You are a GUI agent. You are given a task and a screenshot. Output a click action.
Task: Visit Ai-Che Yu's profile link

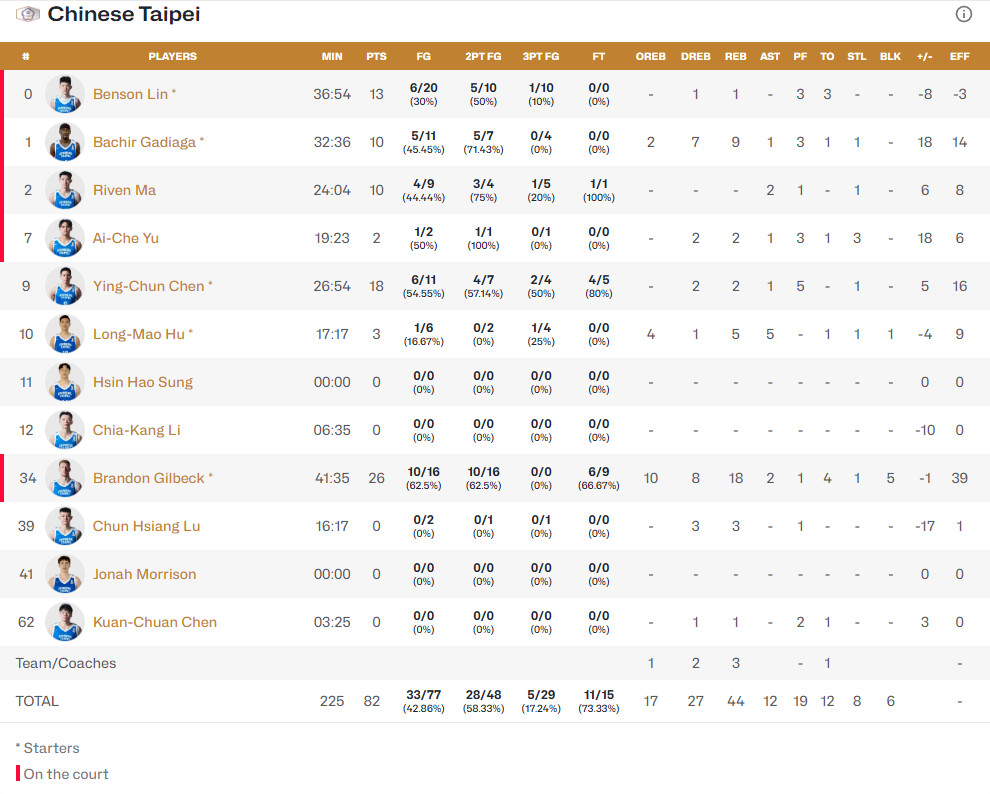click(126, 238)
